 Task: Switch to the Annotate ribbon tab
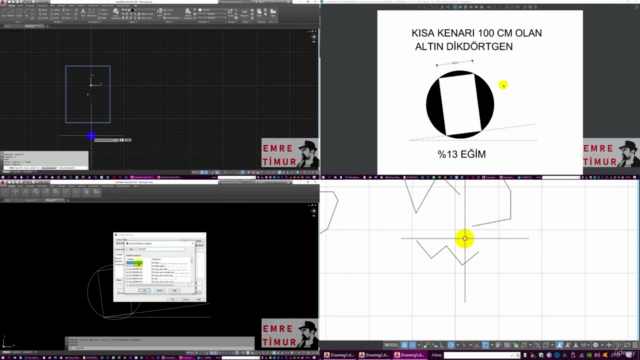click(x=30, y=6)
